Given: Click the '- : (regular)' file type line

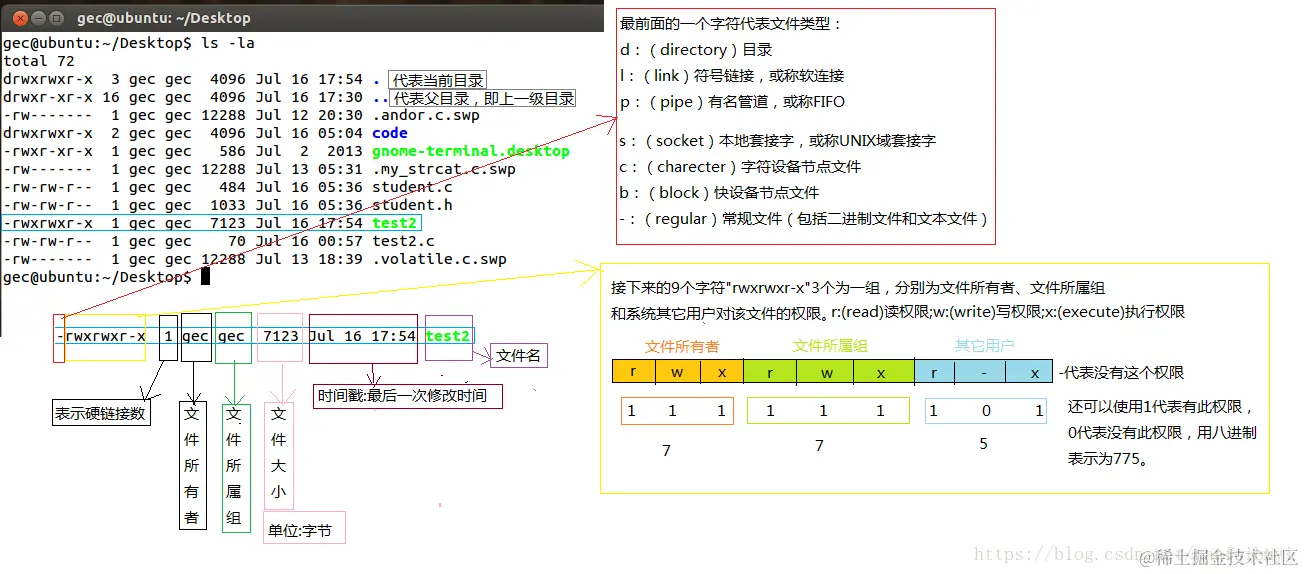Looking at the screenshot, I should pos(804,219).
